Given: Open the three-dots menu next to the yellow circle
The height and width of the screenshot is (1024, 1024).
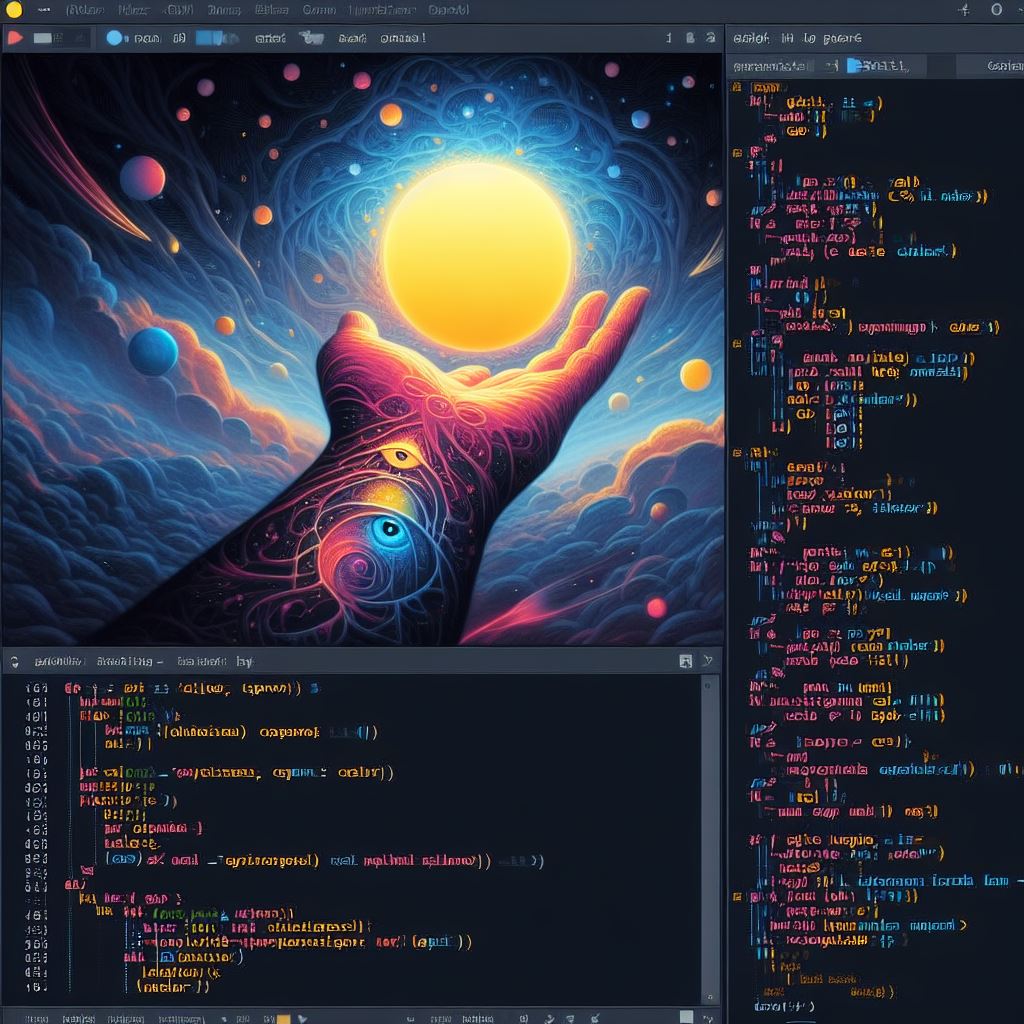Looking at the screenshot, I should point(44,10).
